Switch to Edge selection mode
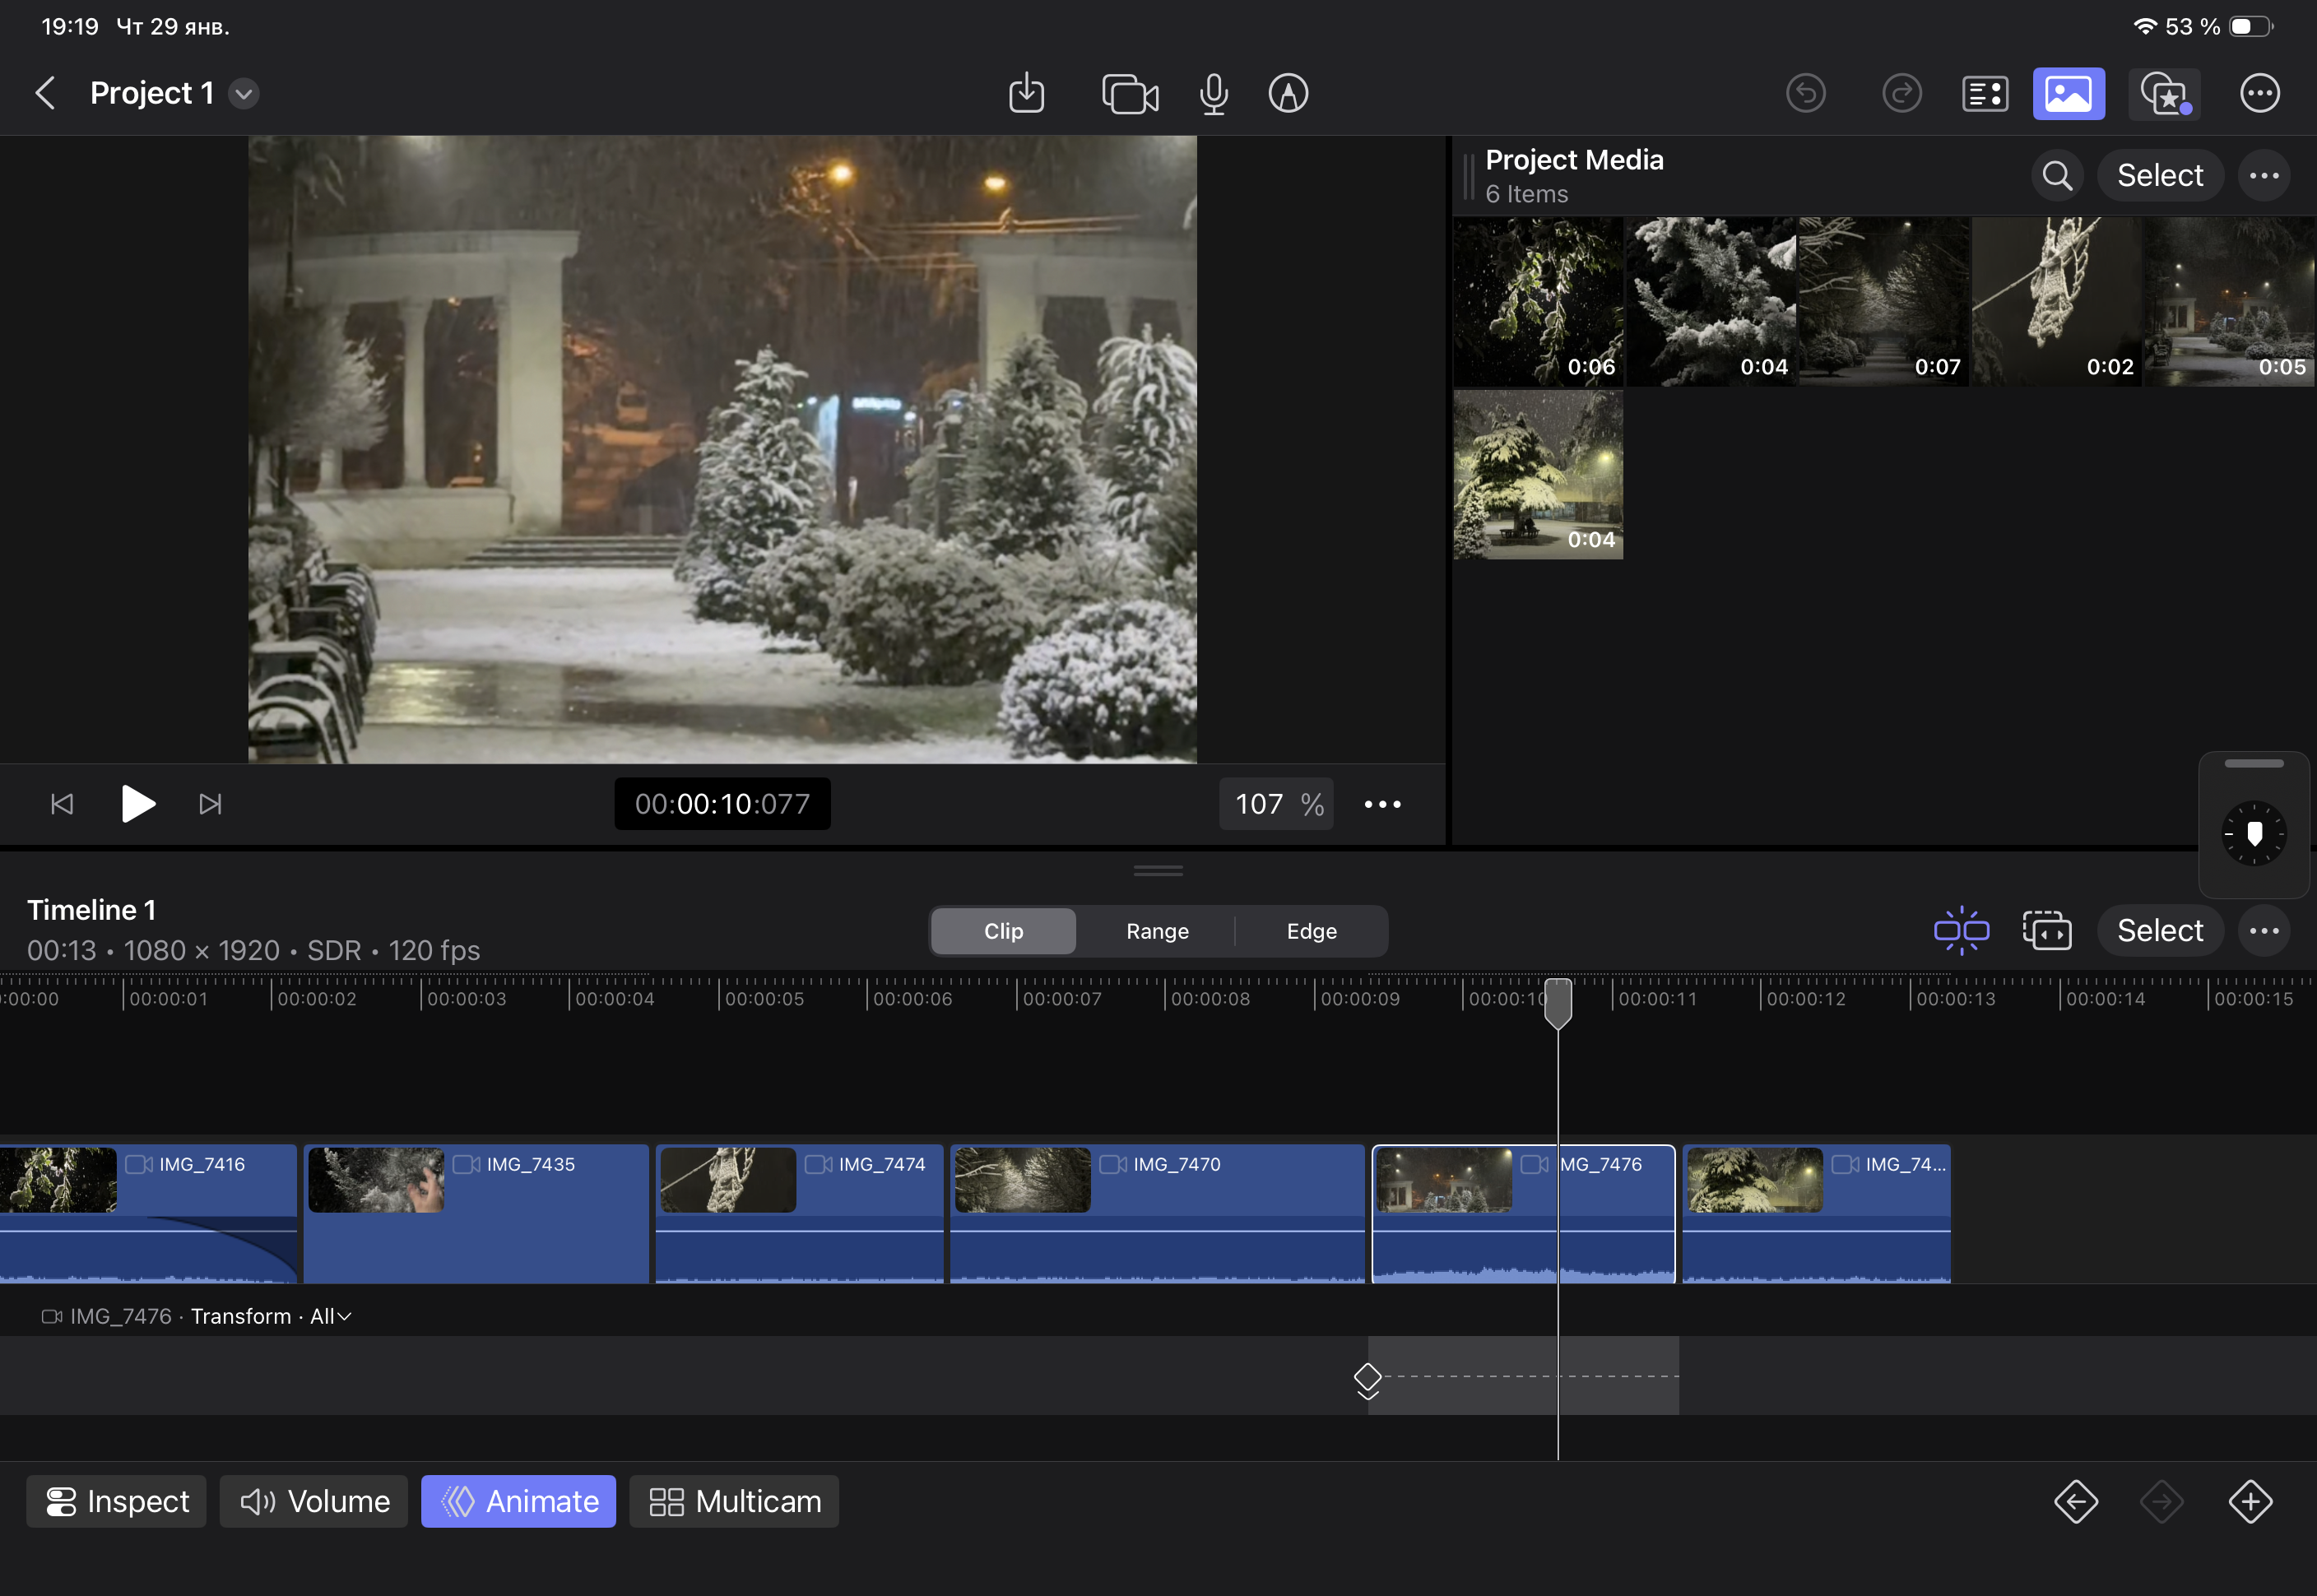Viewport: 2317px width, 1596px height. 1311,931
